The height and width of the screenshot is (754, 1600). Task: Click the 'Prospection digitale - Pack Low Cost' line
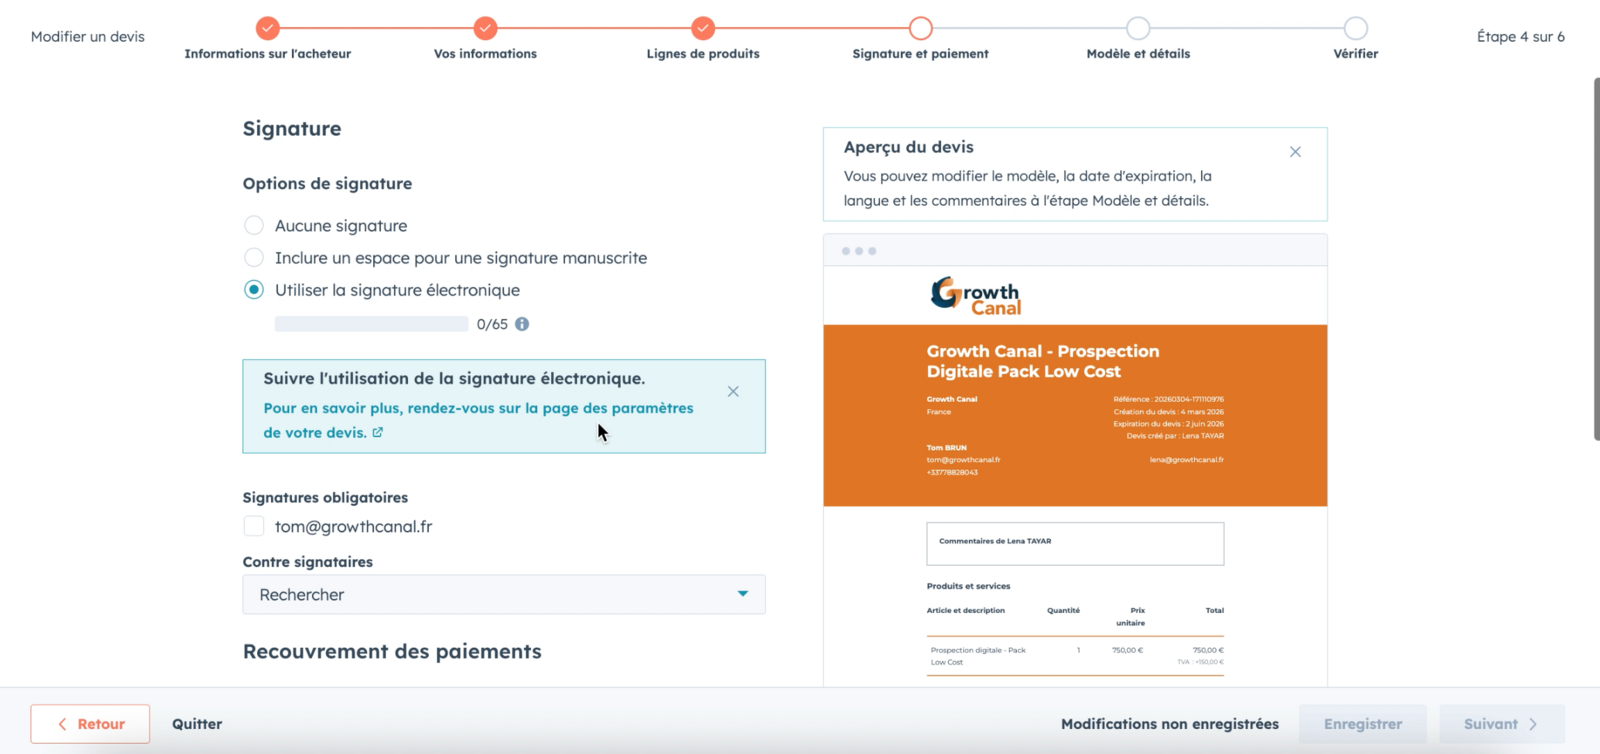click(978, 656)
